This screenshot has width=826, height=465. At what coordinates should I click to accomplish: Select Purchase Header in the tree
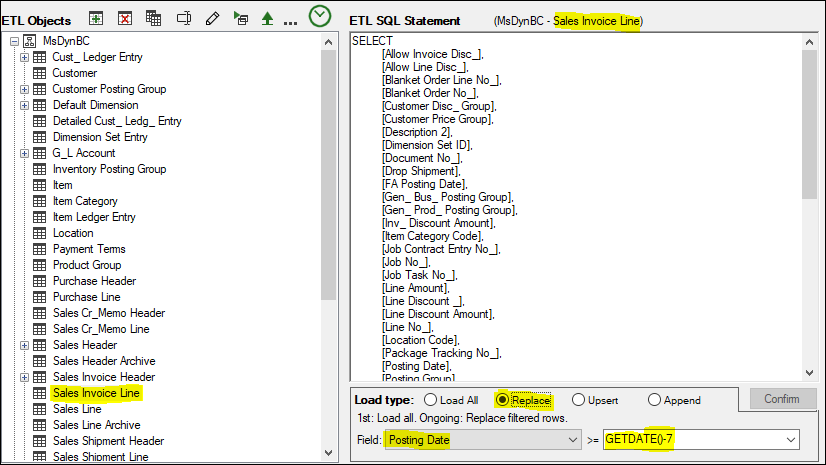(94, 281)
